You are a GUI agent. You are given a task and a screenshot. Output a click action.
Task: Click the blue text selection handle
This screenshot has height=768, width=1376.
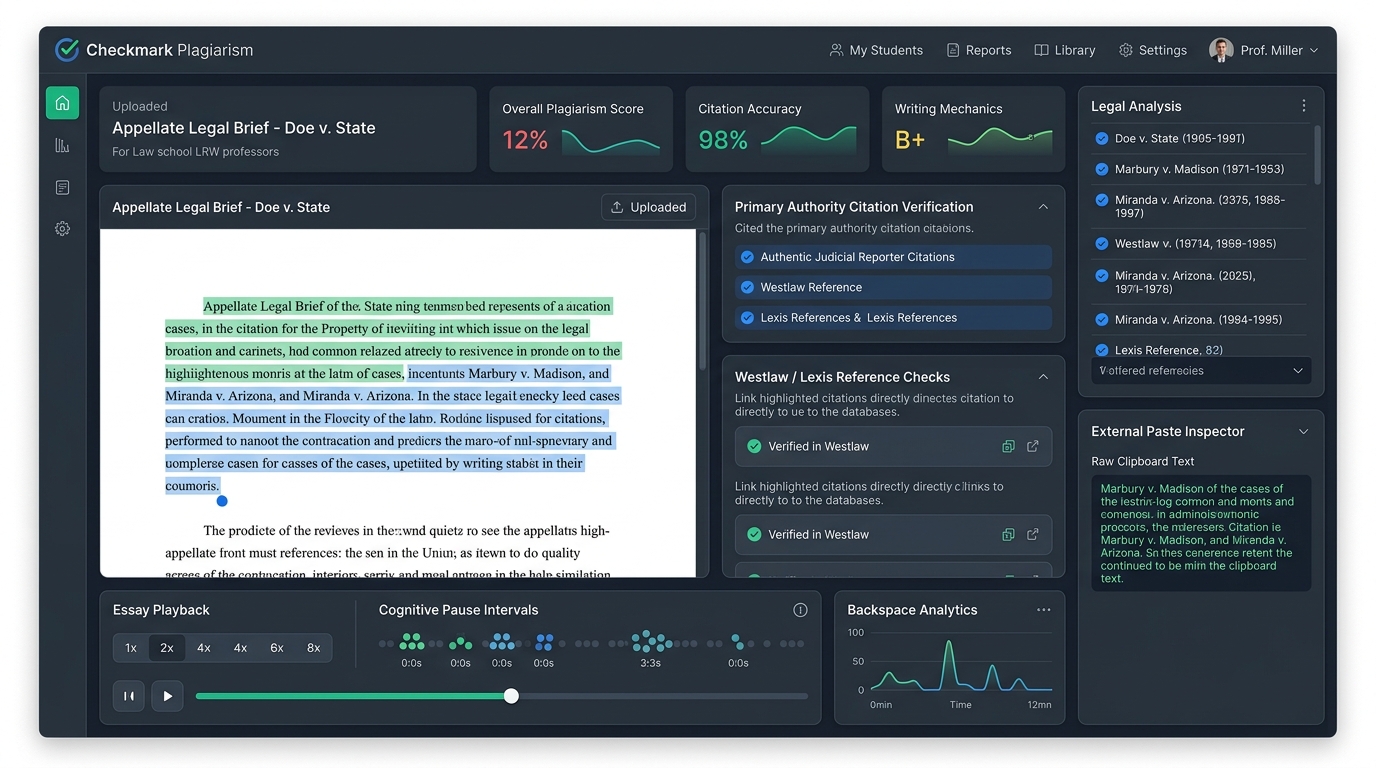click(222, 501)
